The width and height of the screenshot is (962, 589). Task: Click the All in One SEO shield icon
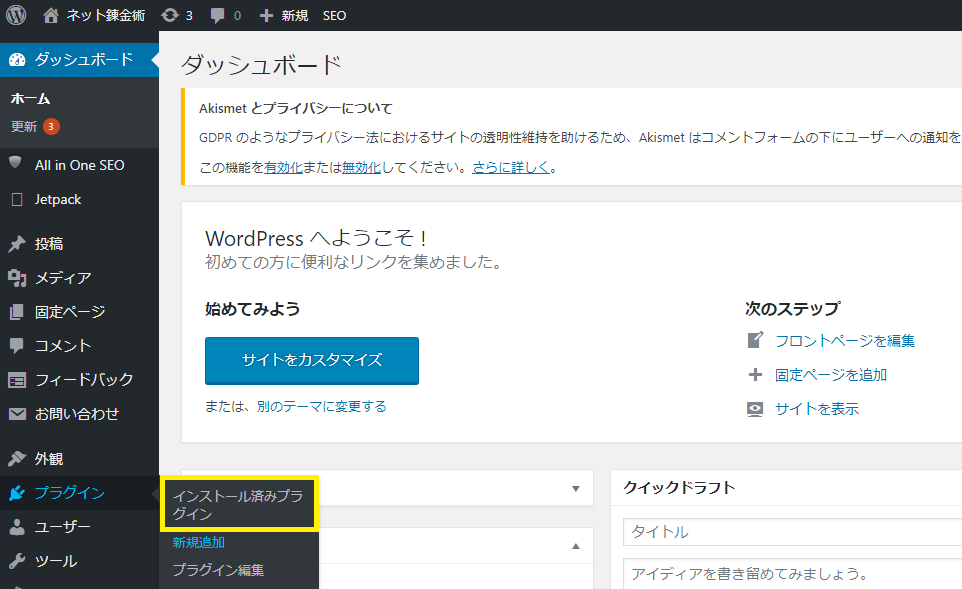point(16,164)
